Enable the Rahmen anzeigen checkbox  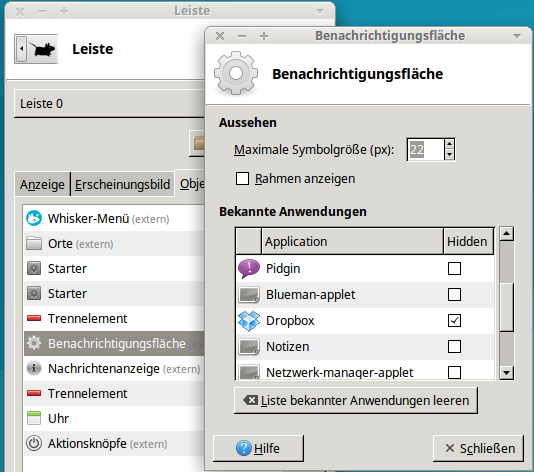click(x=242, y=178)
